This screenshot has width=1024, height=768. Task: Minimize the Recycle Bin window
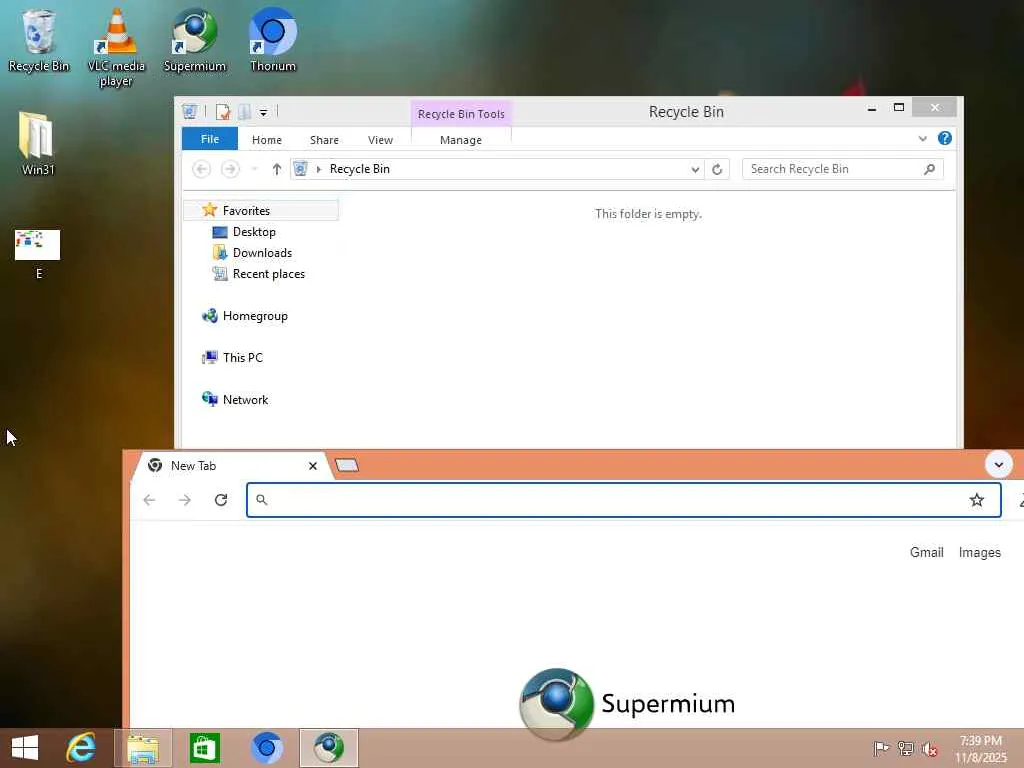click(x=871, y=108)
